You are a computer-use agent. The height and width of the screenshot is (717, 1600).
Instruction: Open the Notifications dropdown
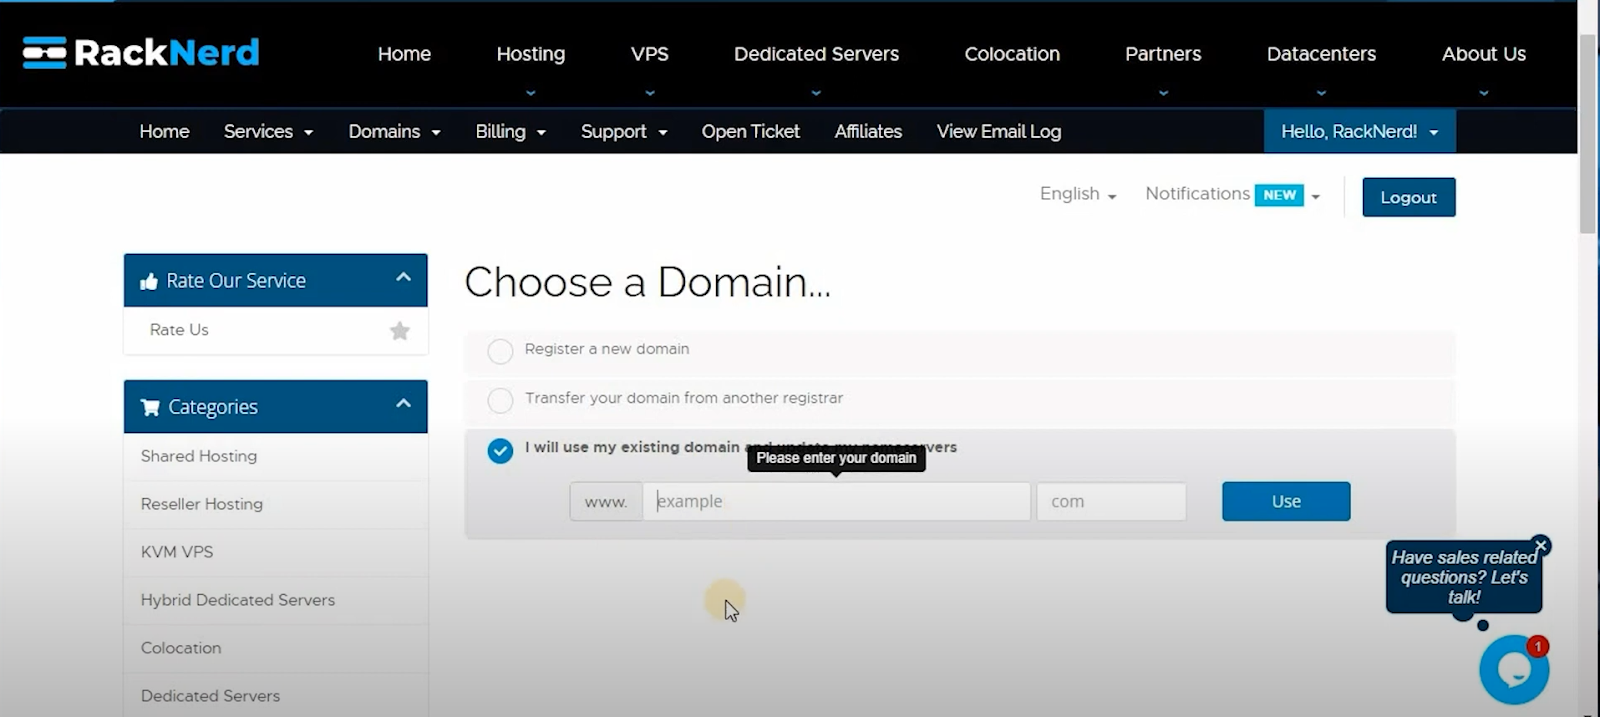point(1232,194)
